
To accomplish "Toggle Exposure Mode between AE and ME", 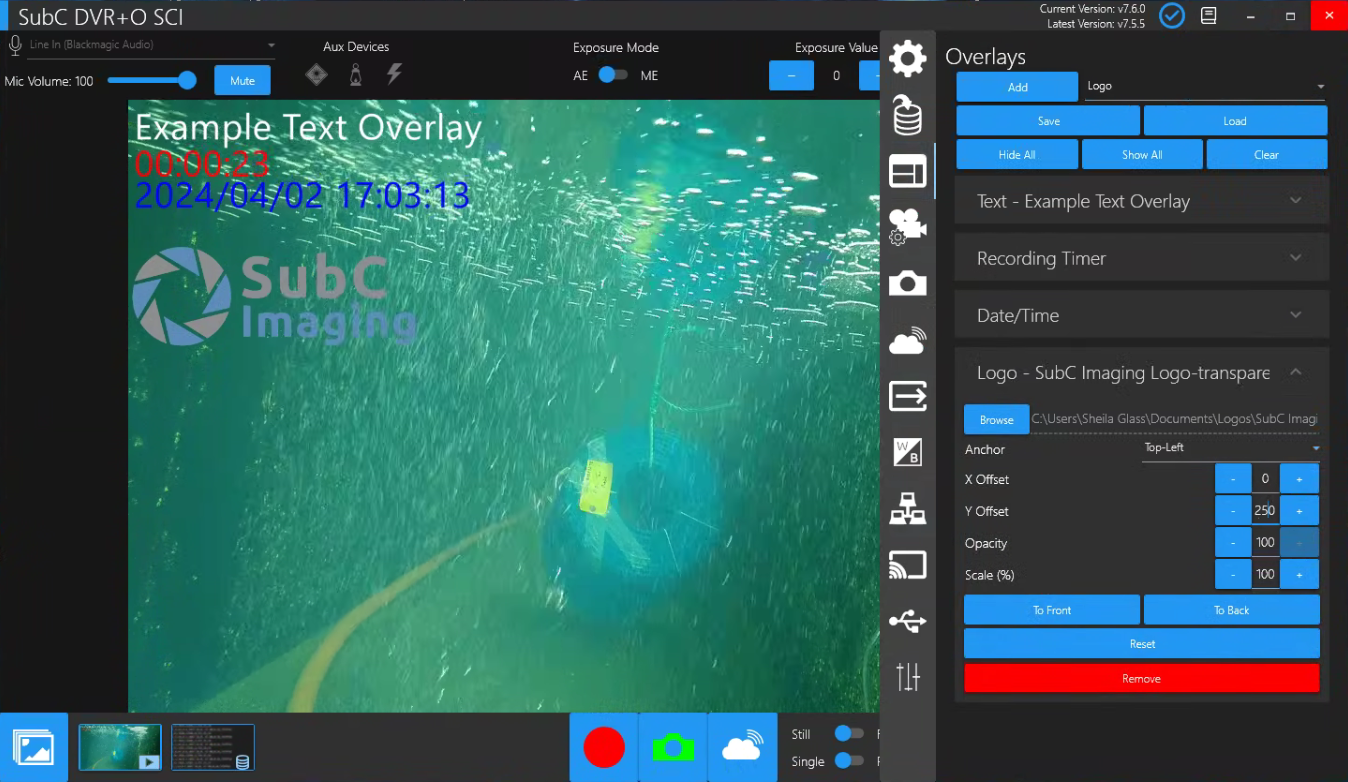I will pos(612,75).
